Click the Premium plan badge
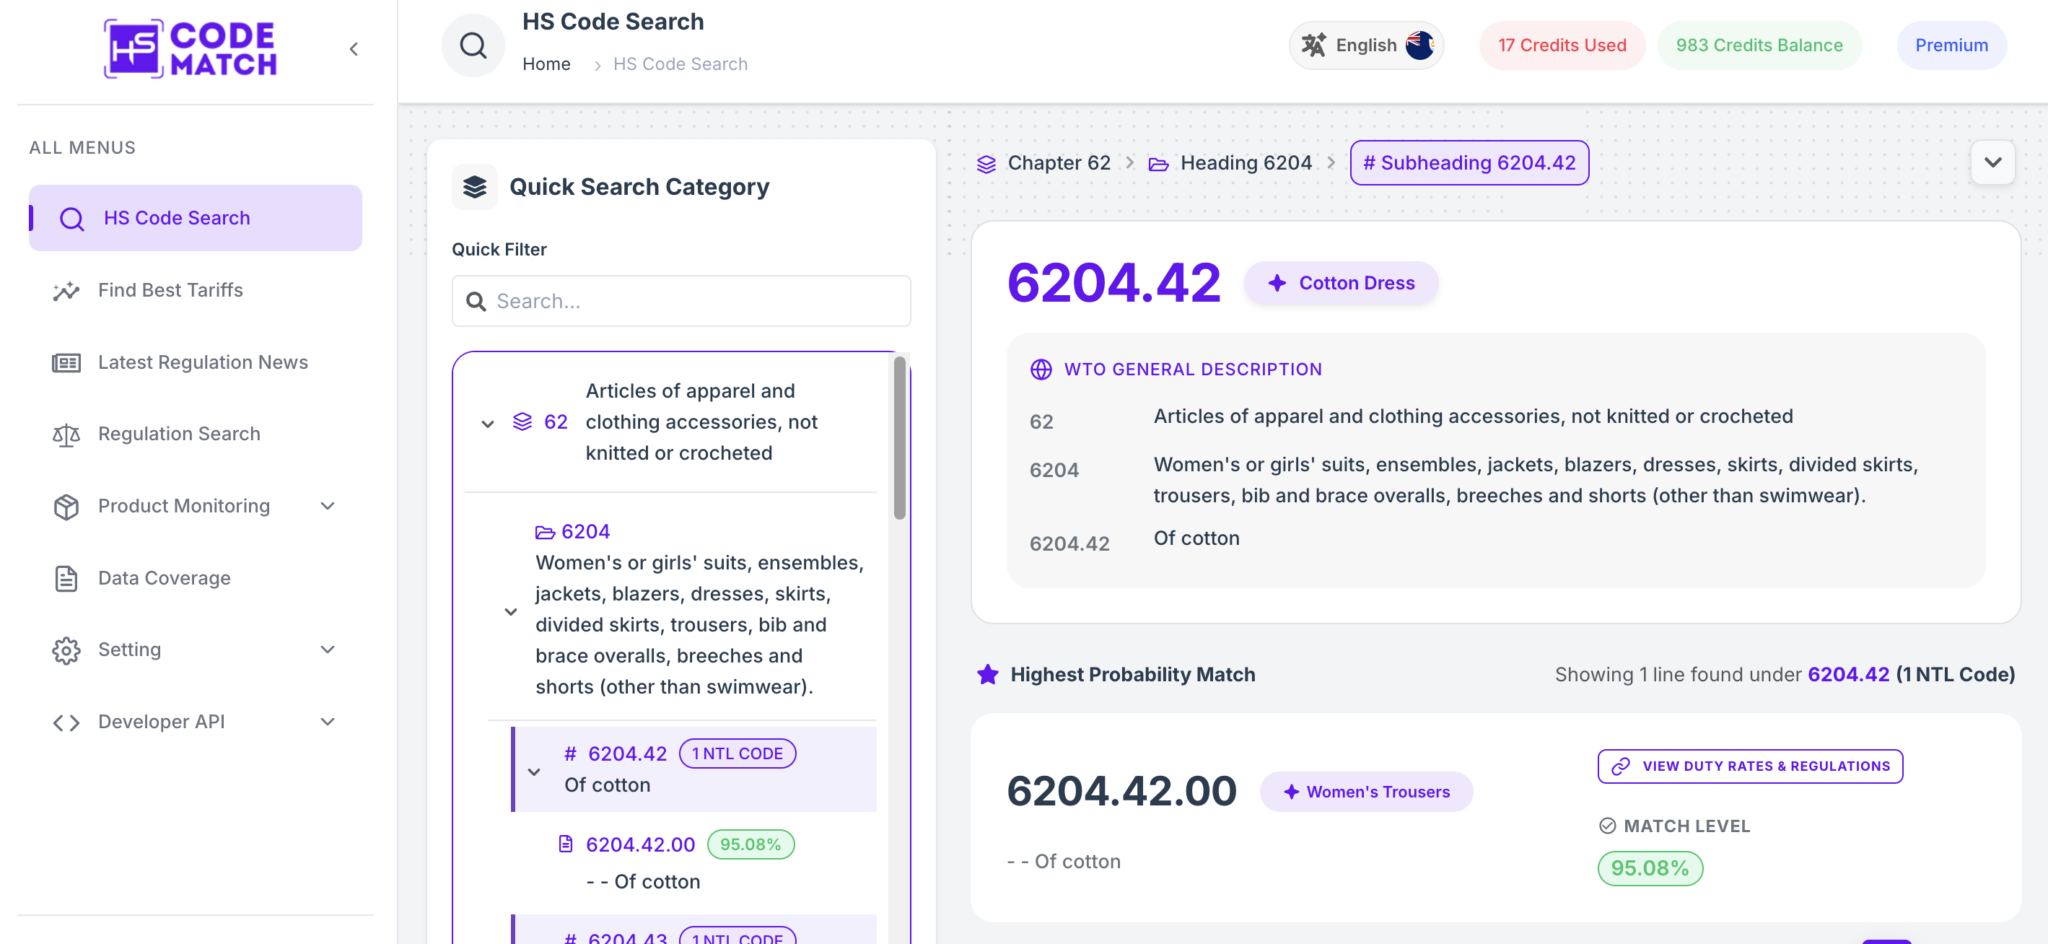2048x944 pixels. (x=1951, y=45)
